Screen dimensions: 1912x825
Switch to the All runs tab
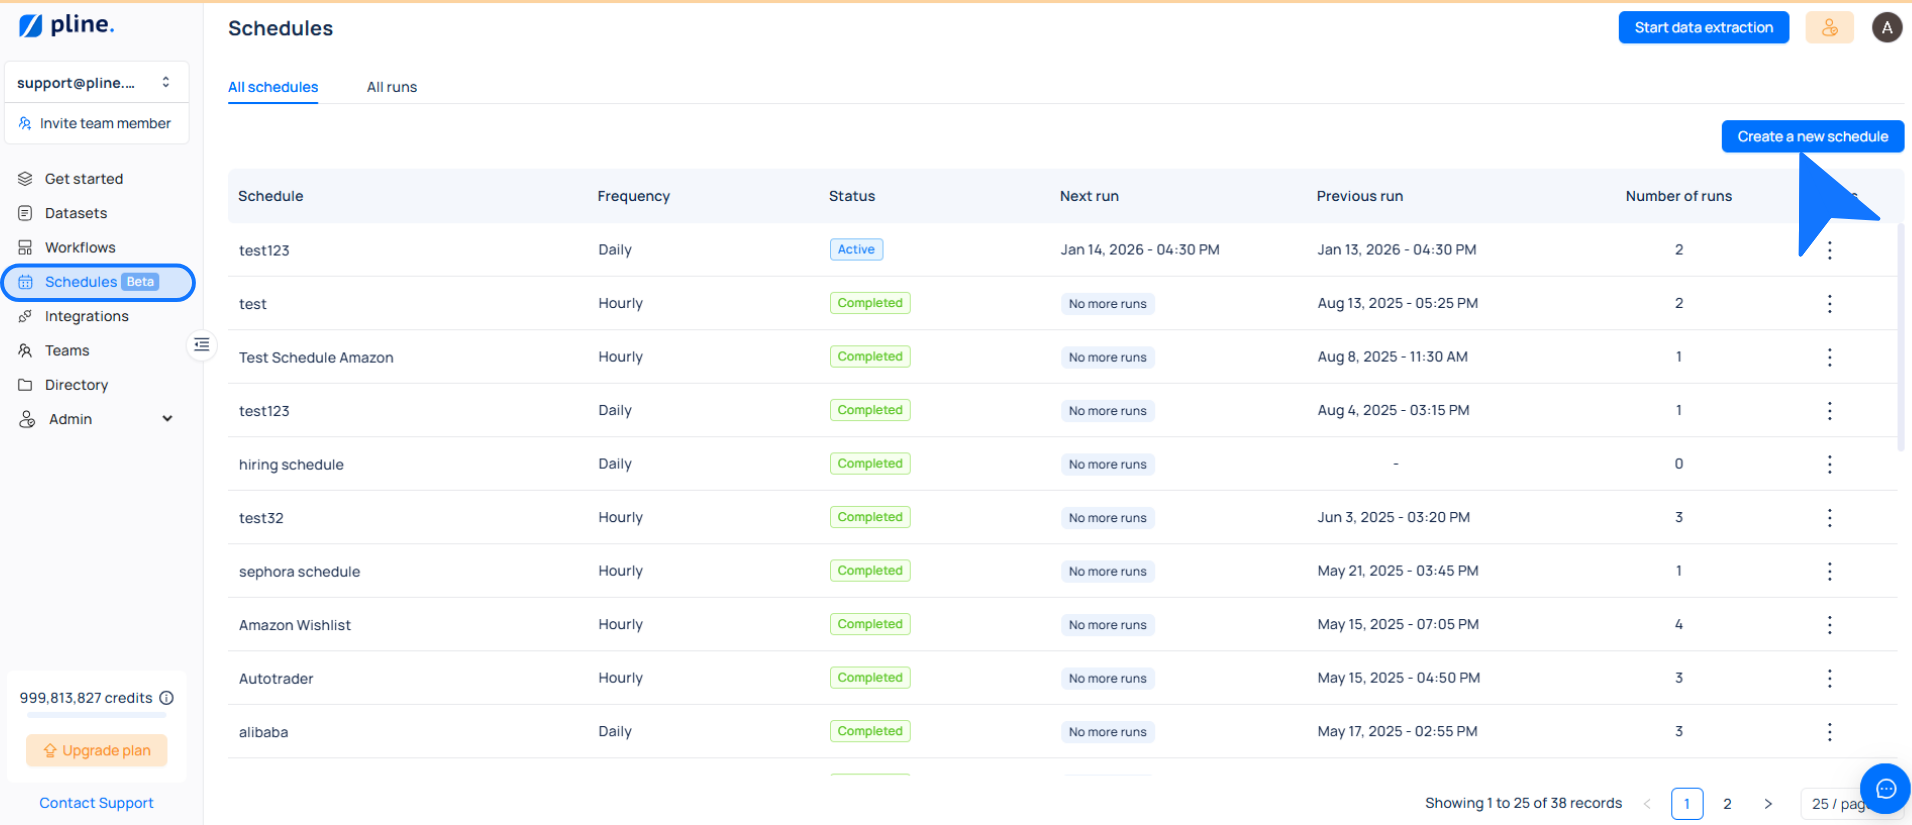[x=391, y=87]
